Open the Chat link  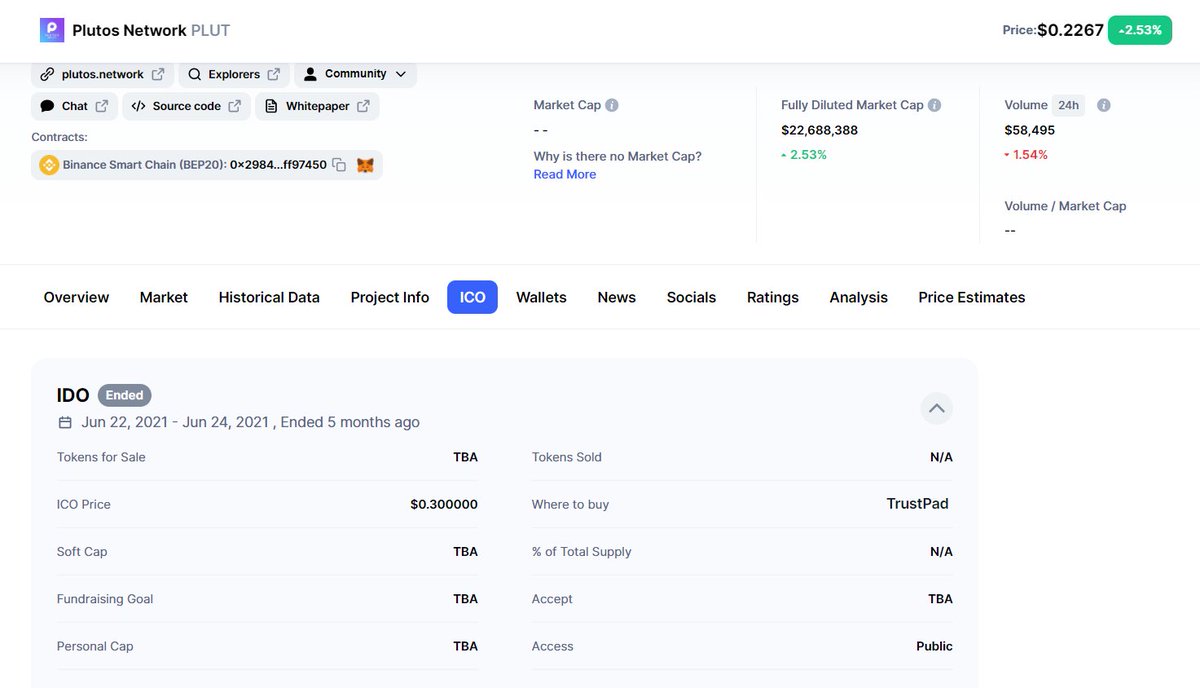[x=75, y=106]
